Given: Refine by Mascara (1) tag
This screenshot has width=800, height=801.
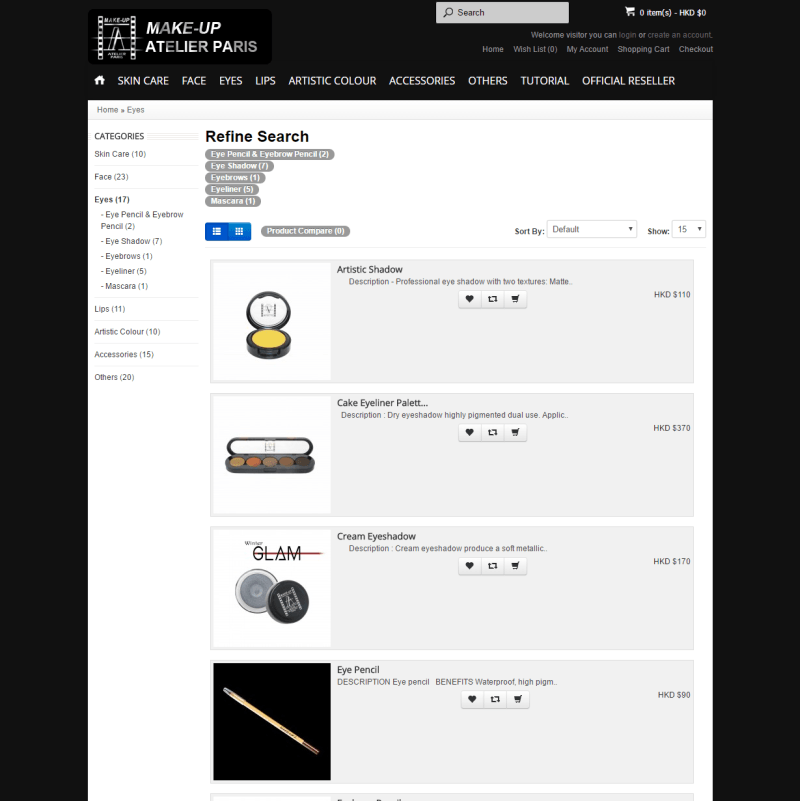Looking at the screenshot, I should coord(233,201).
